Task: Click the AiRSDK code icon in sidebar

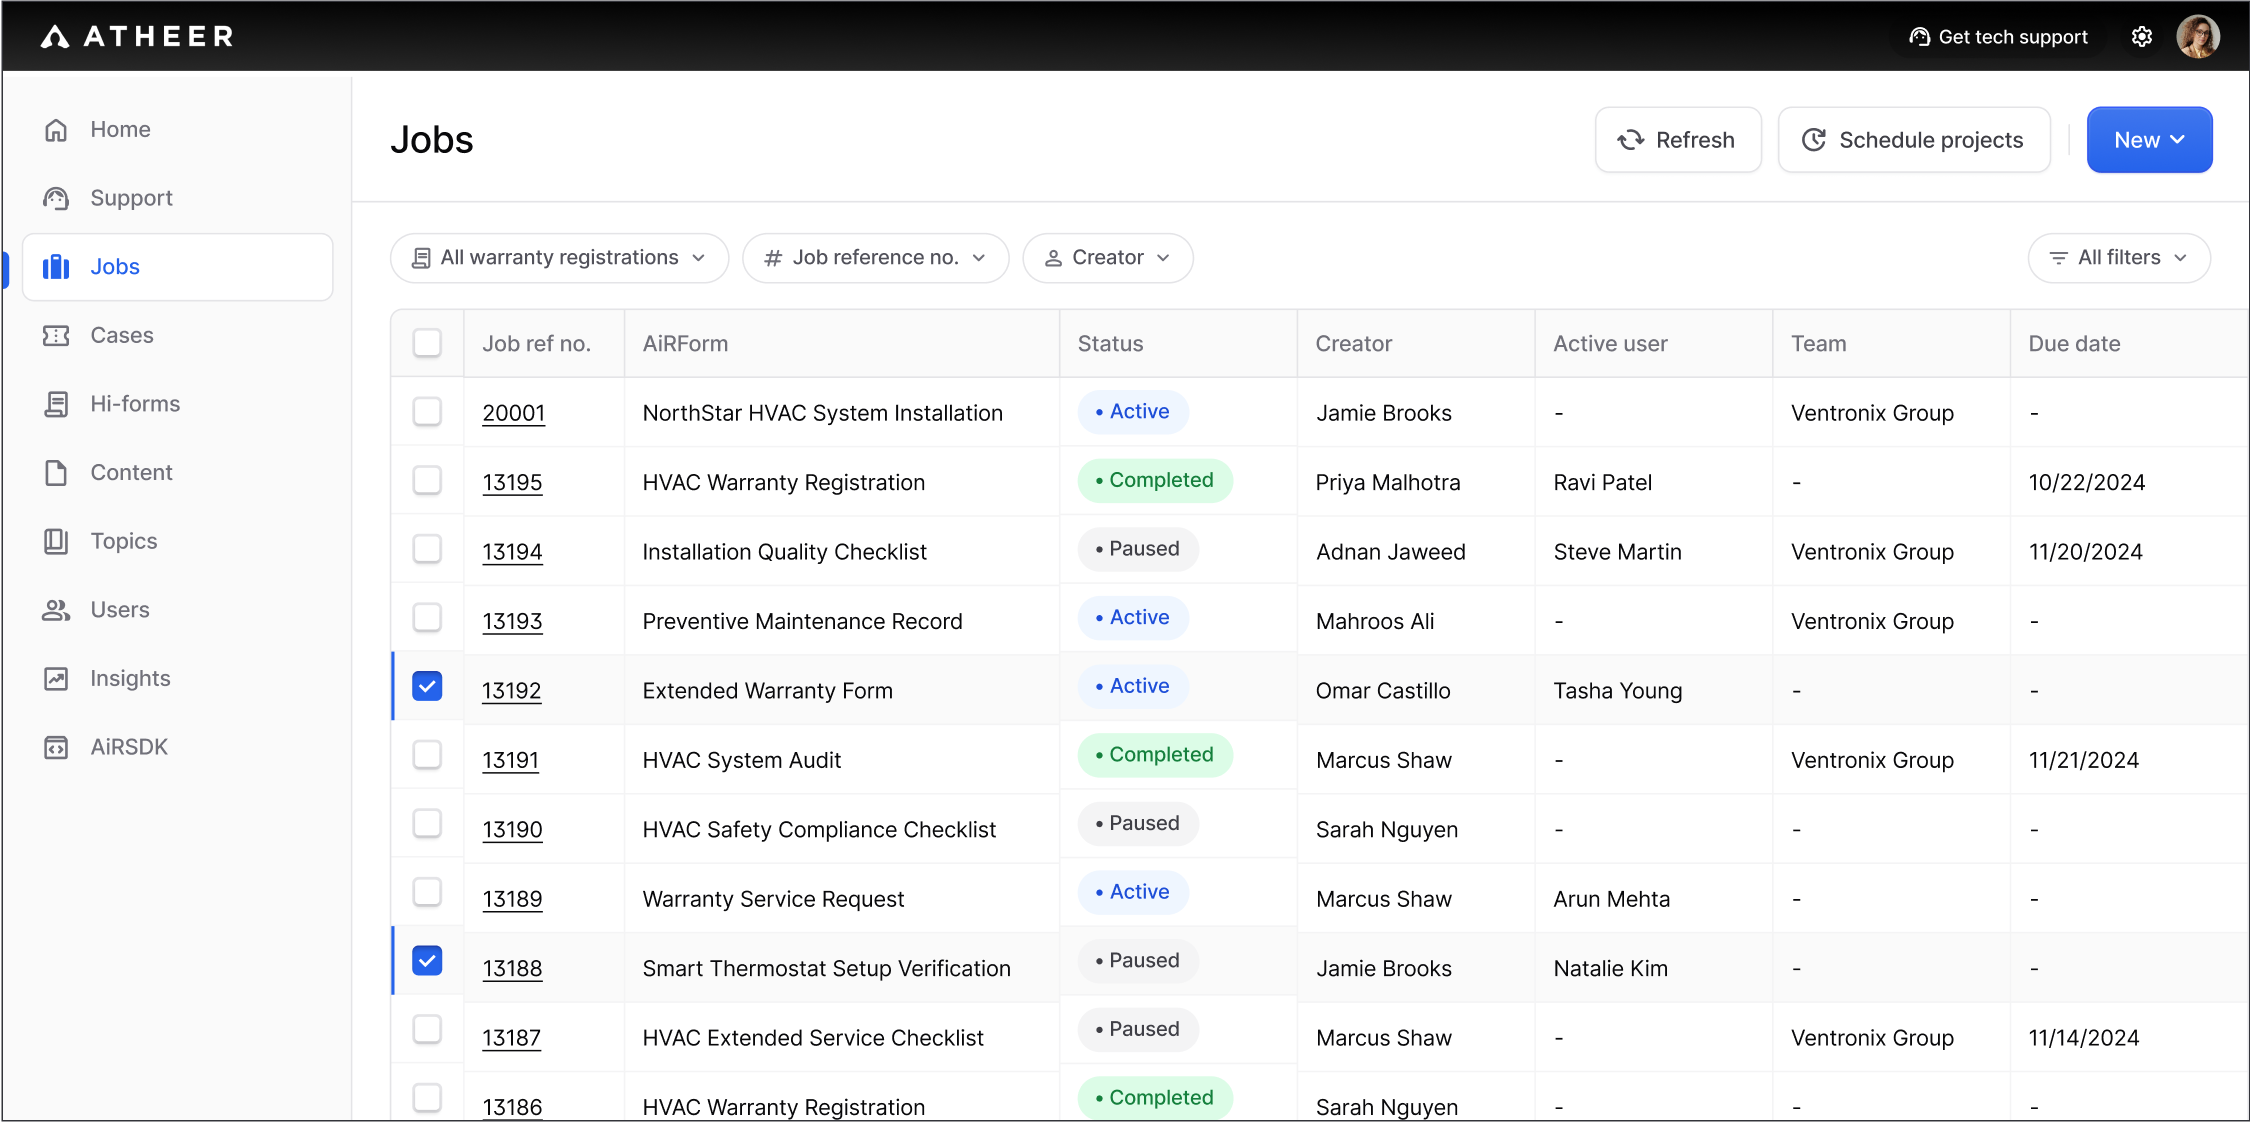Action: click(56, 747)
